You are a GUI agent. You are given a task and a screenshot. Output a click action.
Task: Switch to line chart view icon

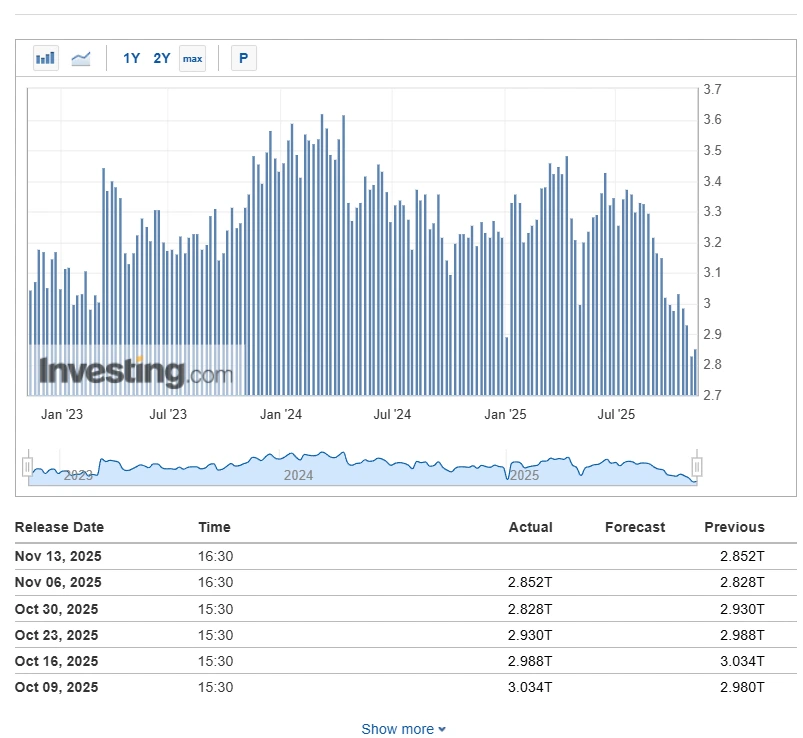[x=81, y=58]
